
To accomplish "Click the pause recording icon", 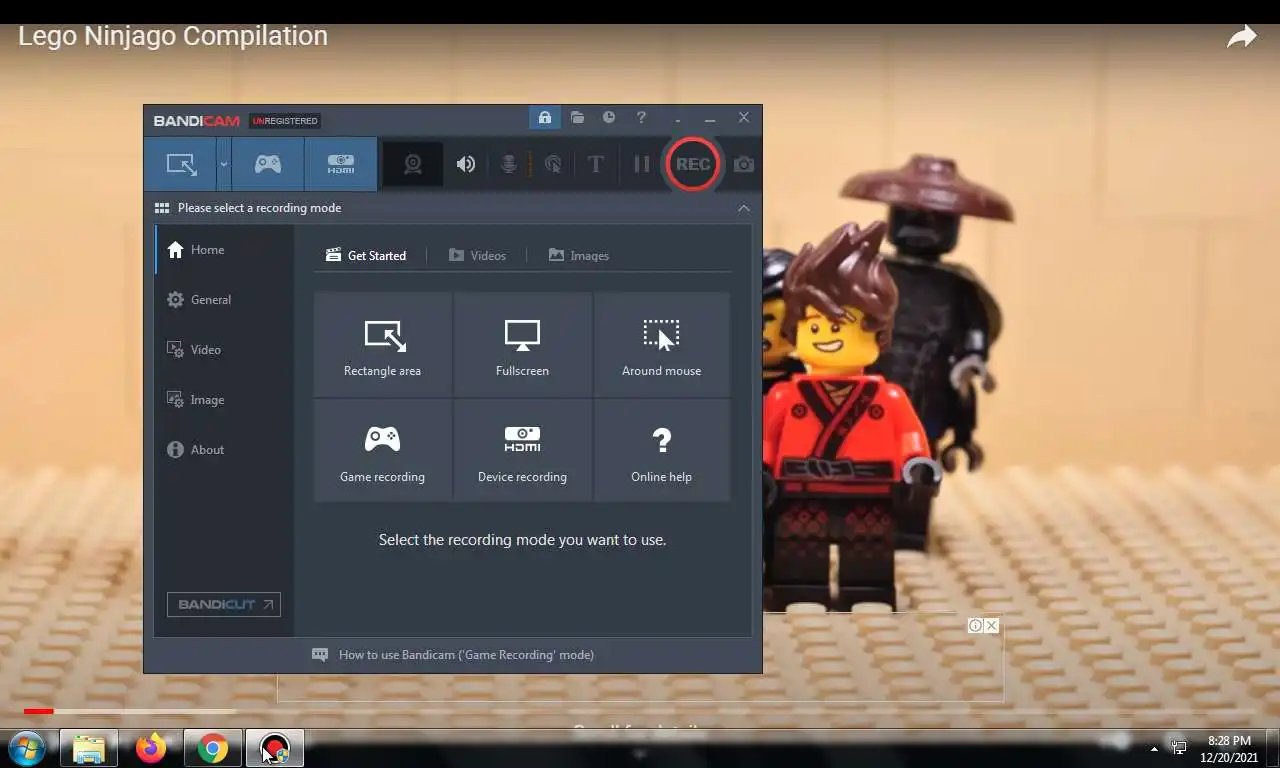I will point(642,164).
